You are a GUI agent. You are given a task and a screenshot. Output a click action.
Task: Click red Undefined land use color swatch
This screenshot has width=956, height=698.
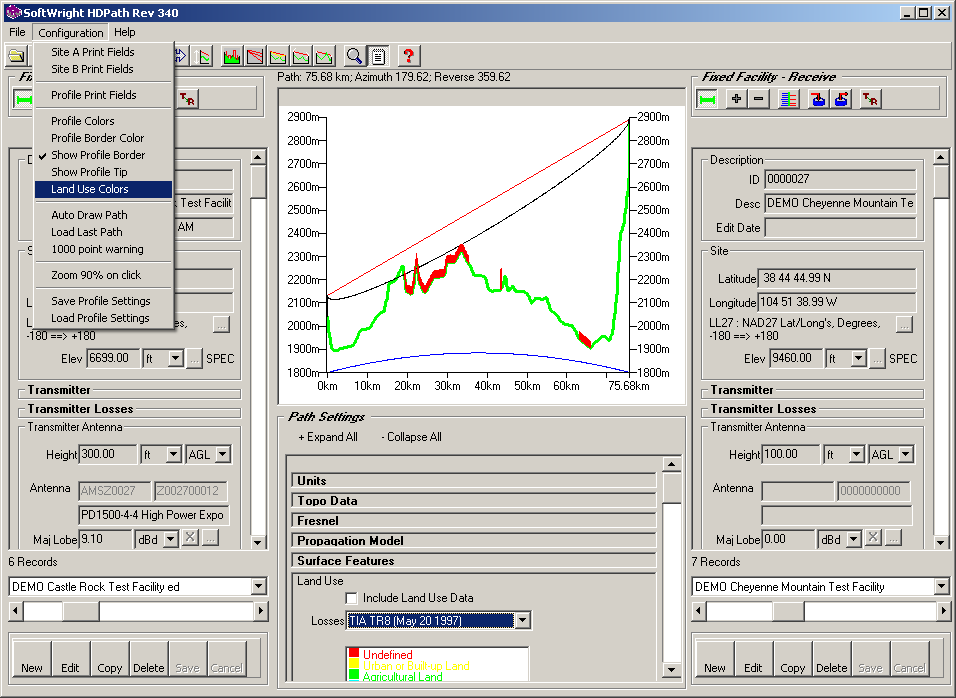click(354, 653)
